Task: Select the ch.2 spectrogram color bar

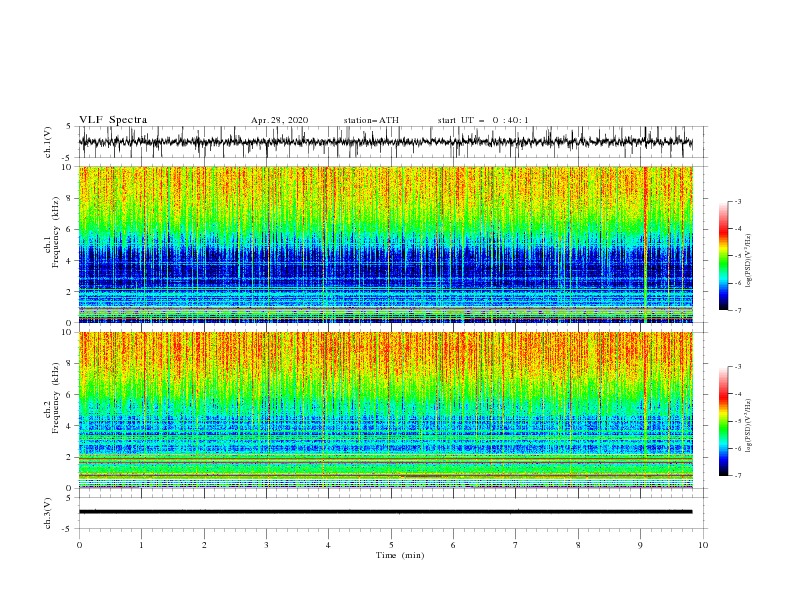Action: pos(723,421)
